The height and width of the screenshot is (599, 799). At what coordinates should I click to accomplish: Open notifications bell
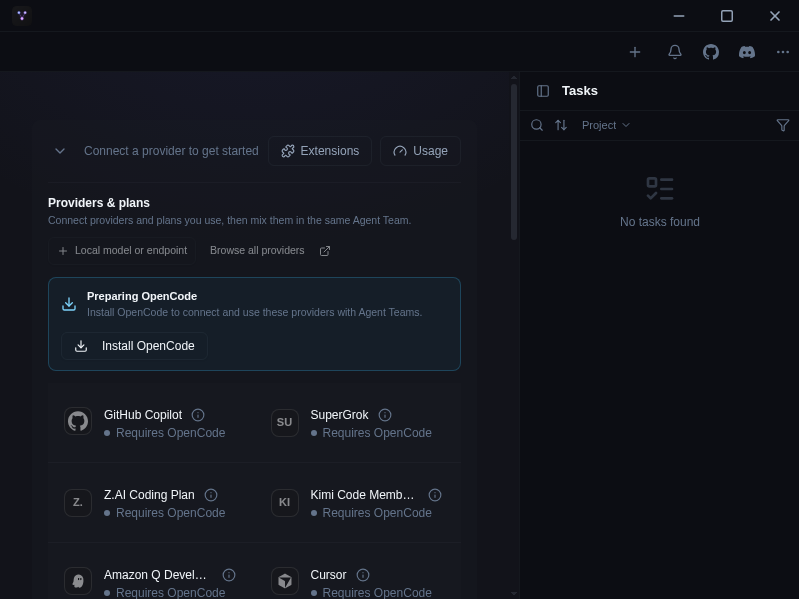tap(675, 52)
